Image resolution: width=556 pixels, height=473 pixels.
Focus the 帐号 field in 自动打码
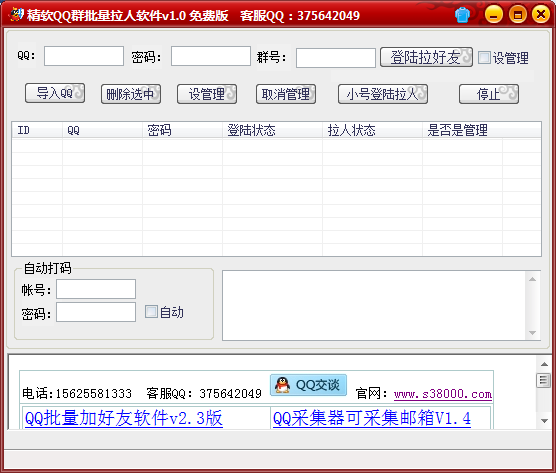pos(96,289)
